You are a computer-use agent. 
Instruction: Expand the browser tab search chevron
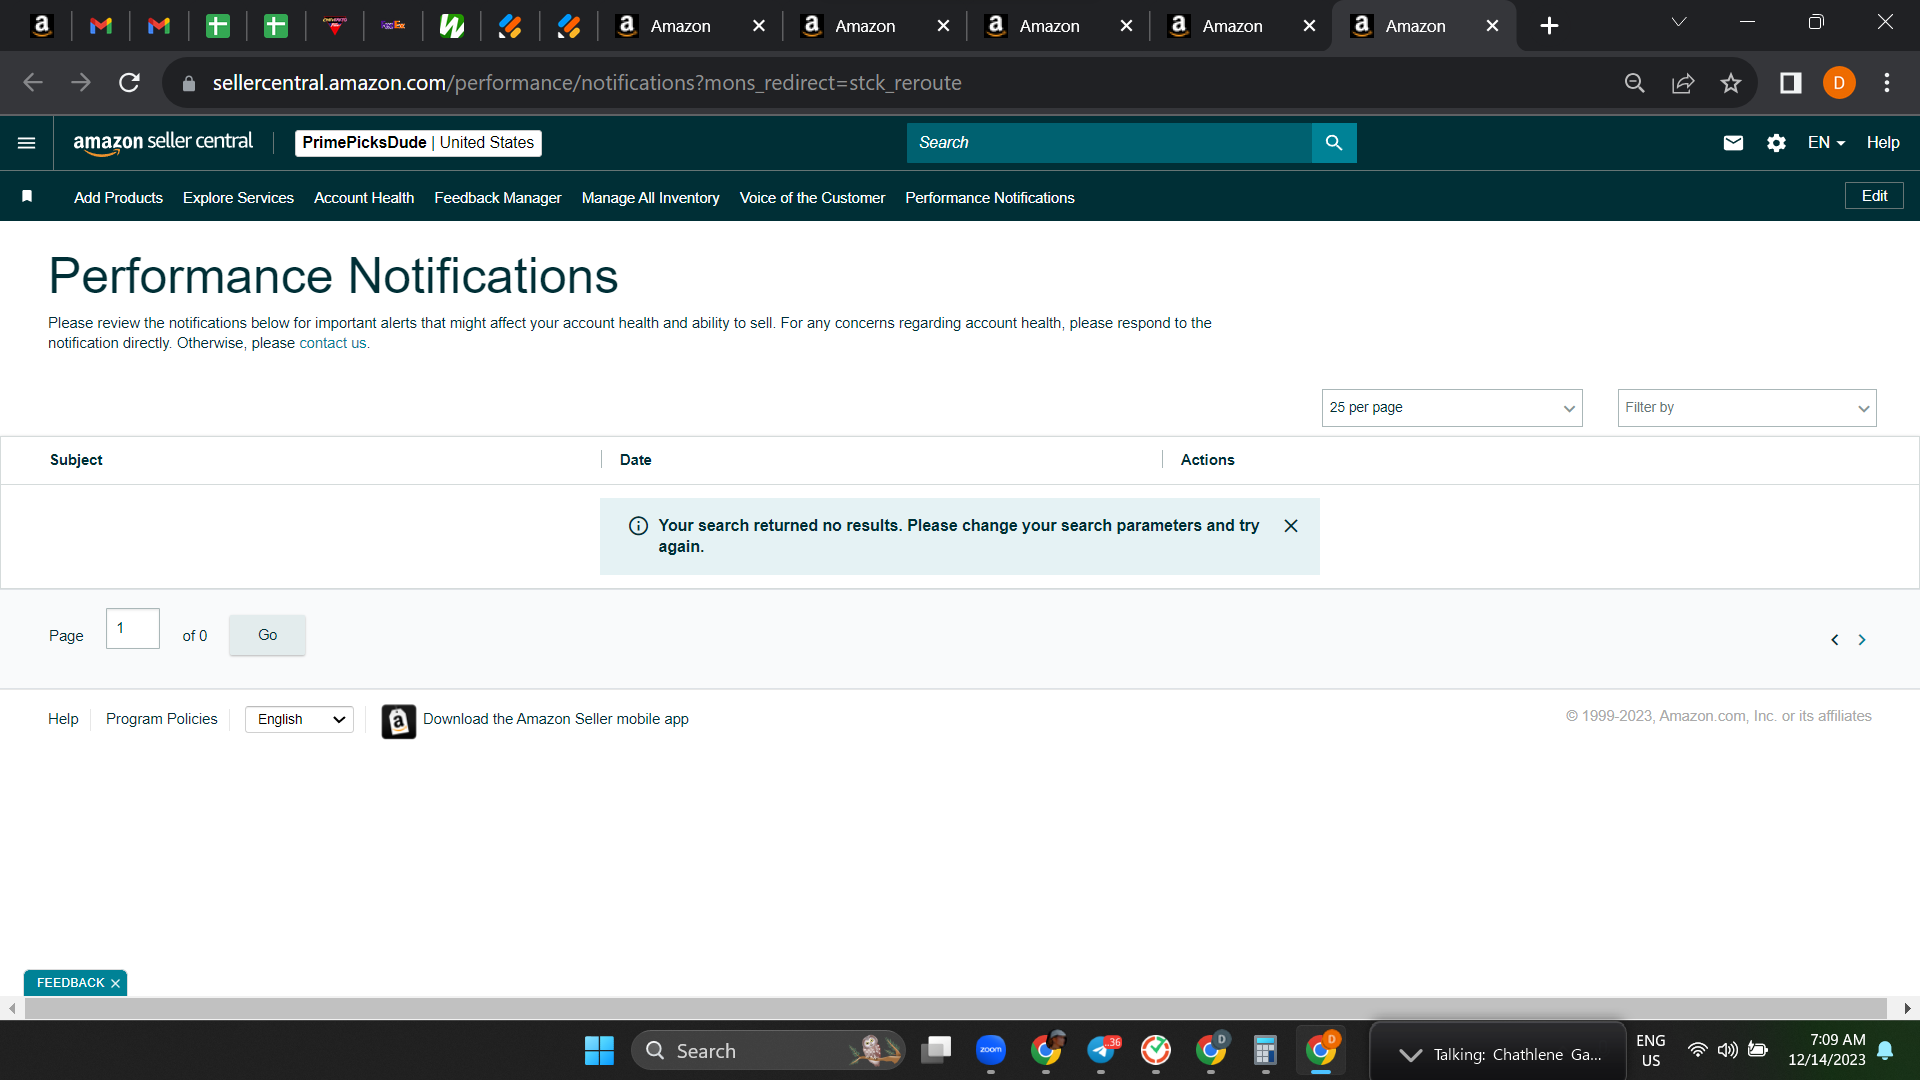(1679, 22)
